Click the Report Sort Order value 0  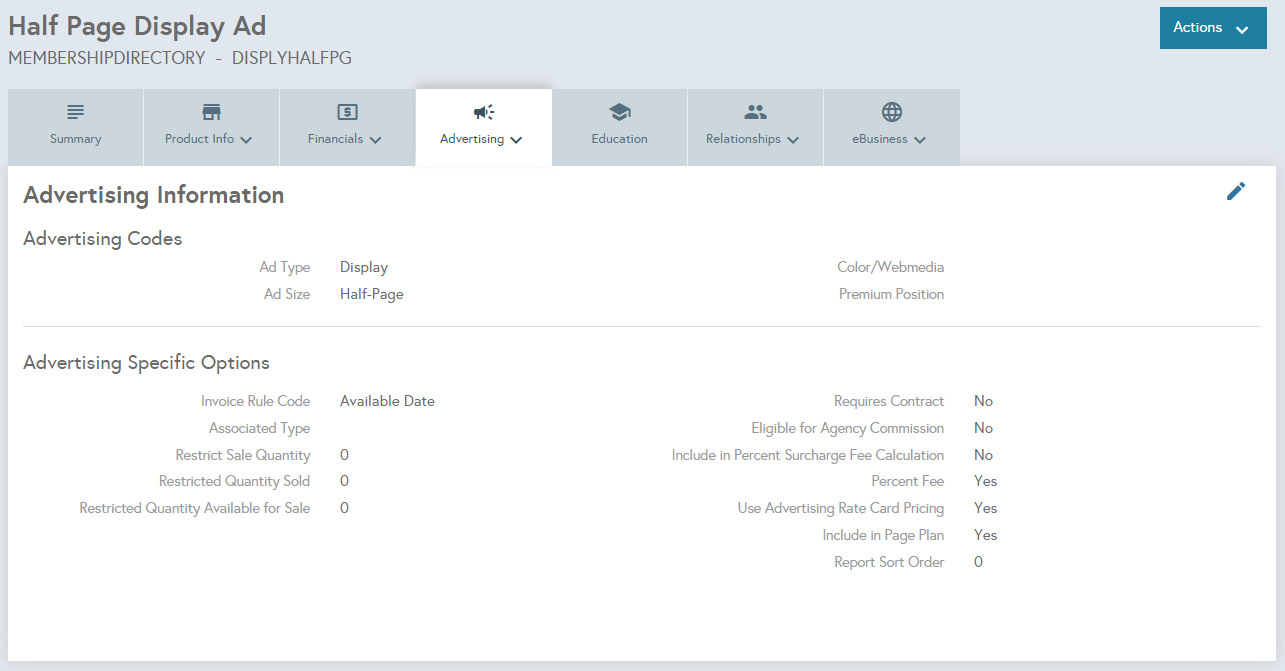point(978,562)
